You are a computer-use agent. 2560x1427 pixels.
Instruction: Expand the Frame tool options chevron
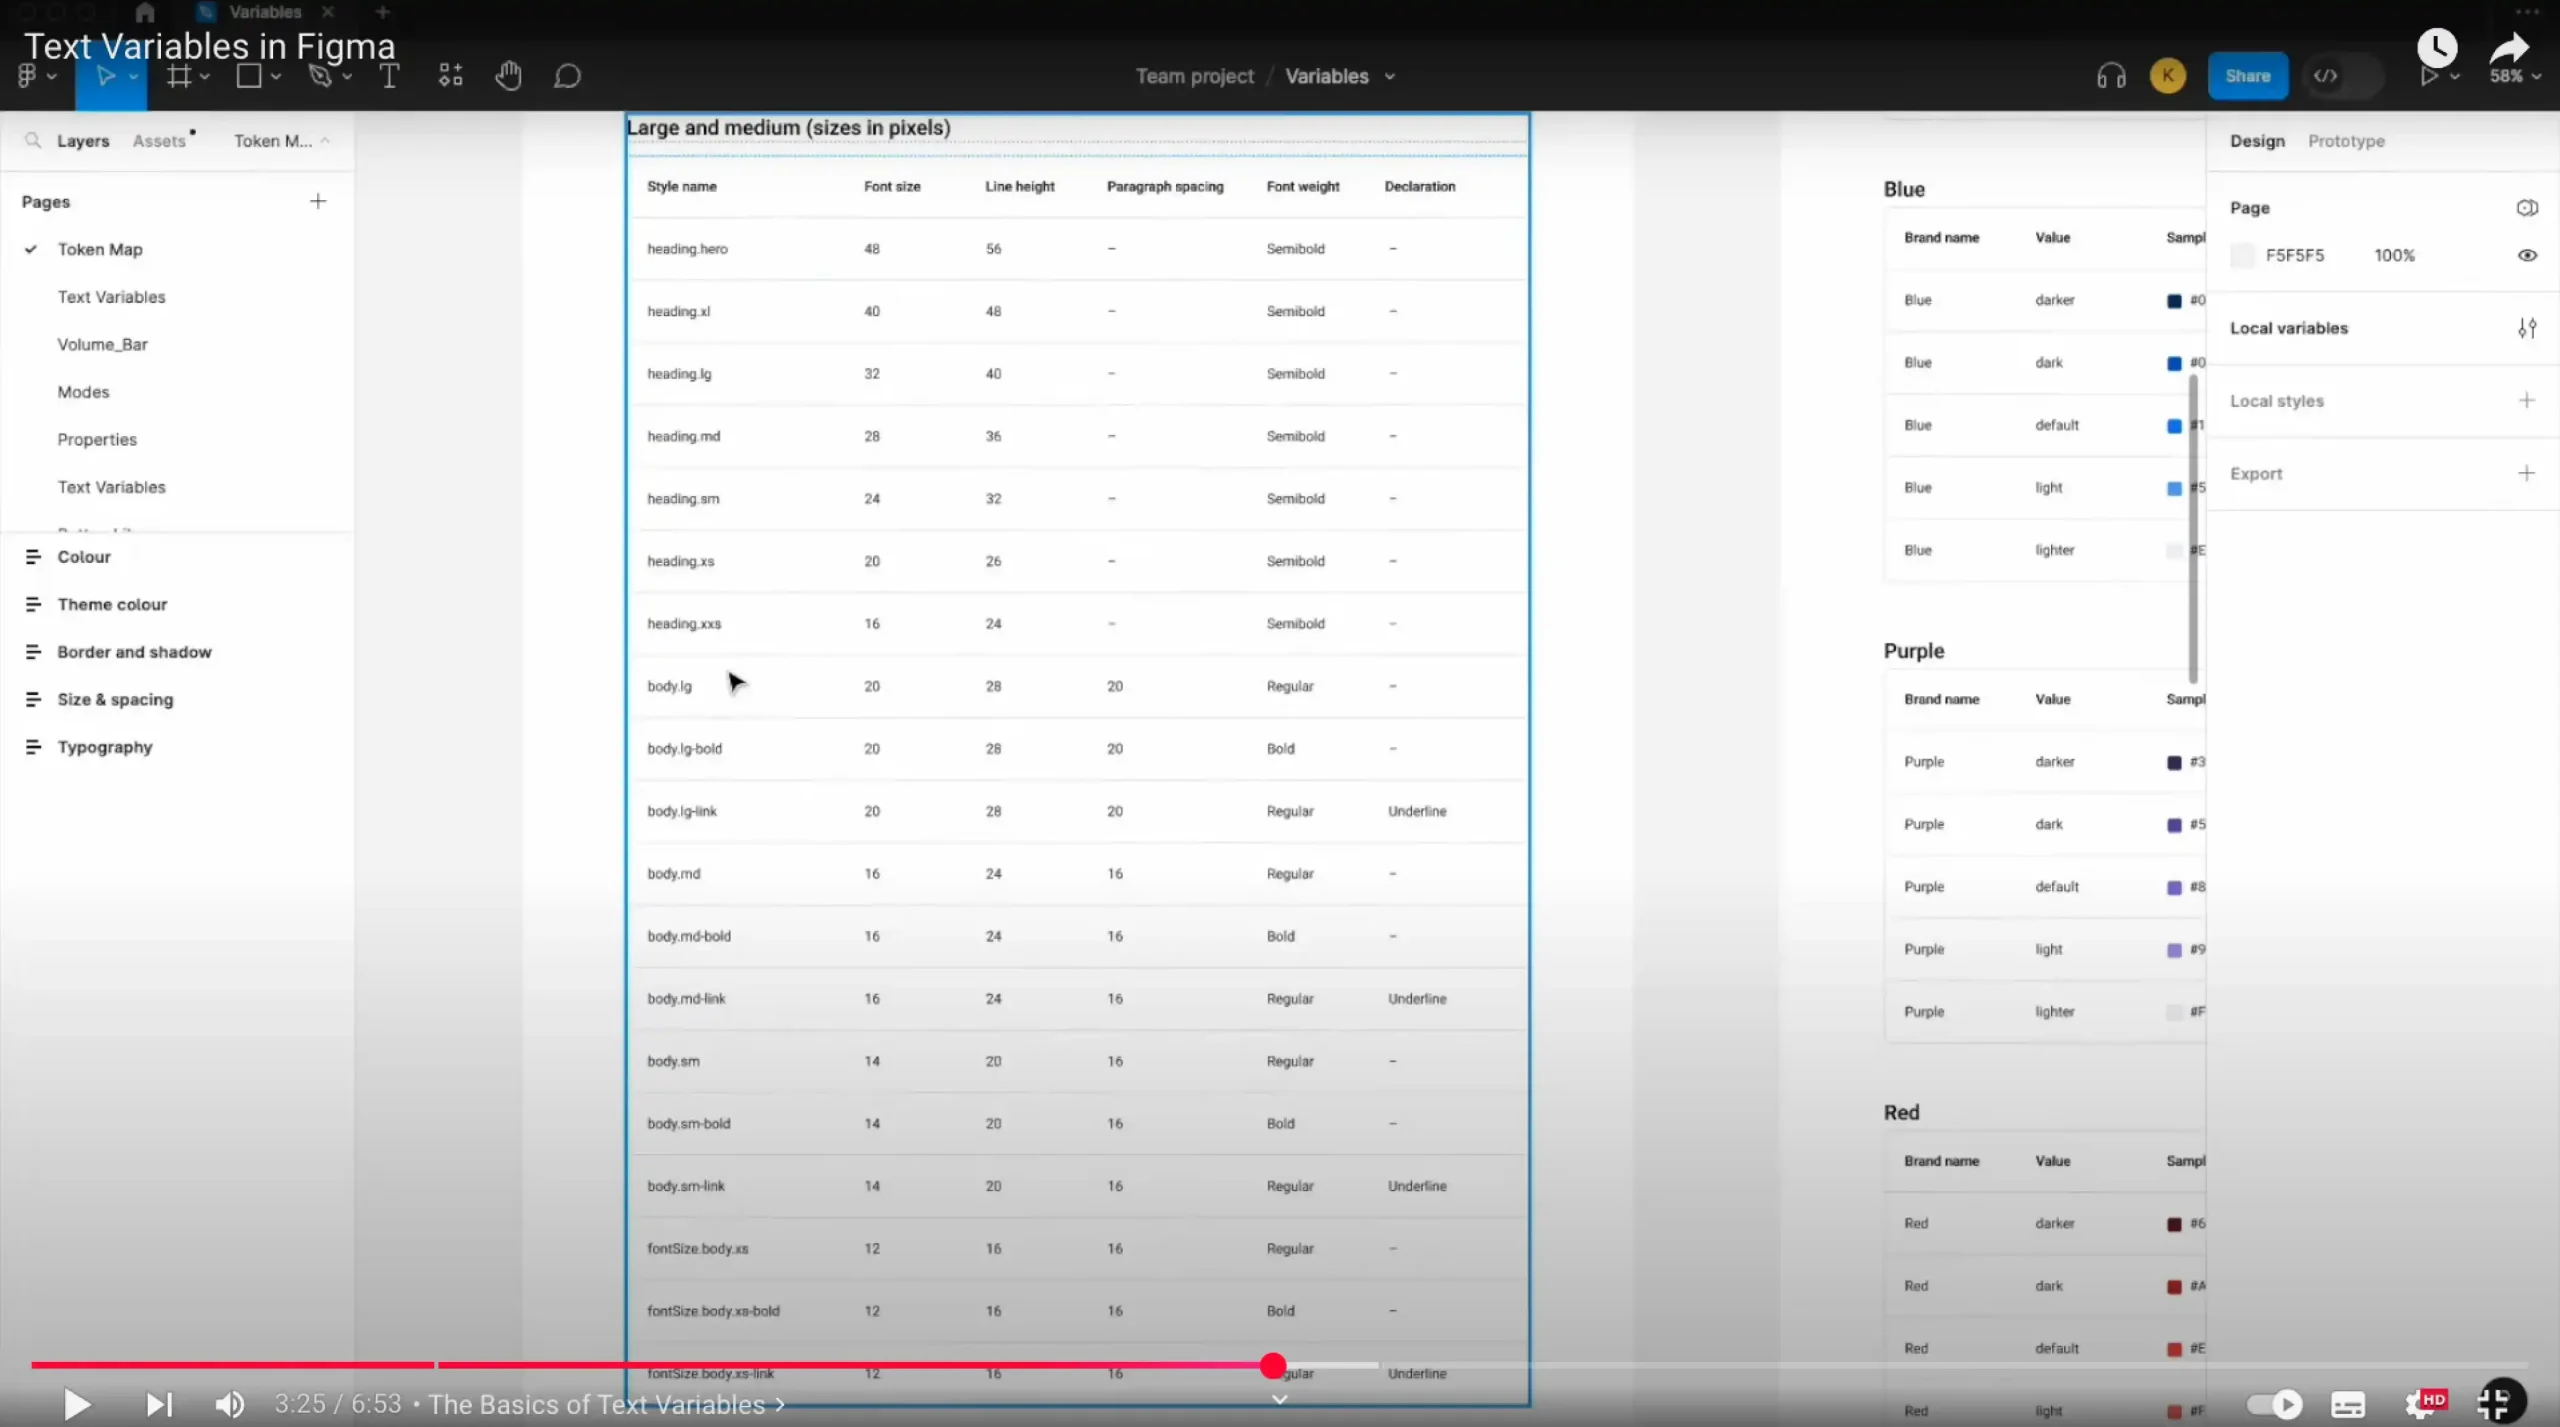pyautogui.click(x=205, y=77)
